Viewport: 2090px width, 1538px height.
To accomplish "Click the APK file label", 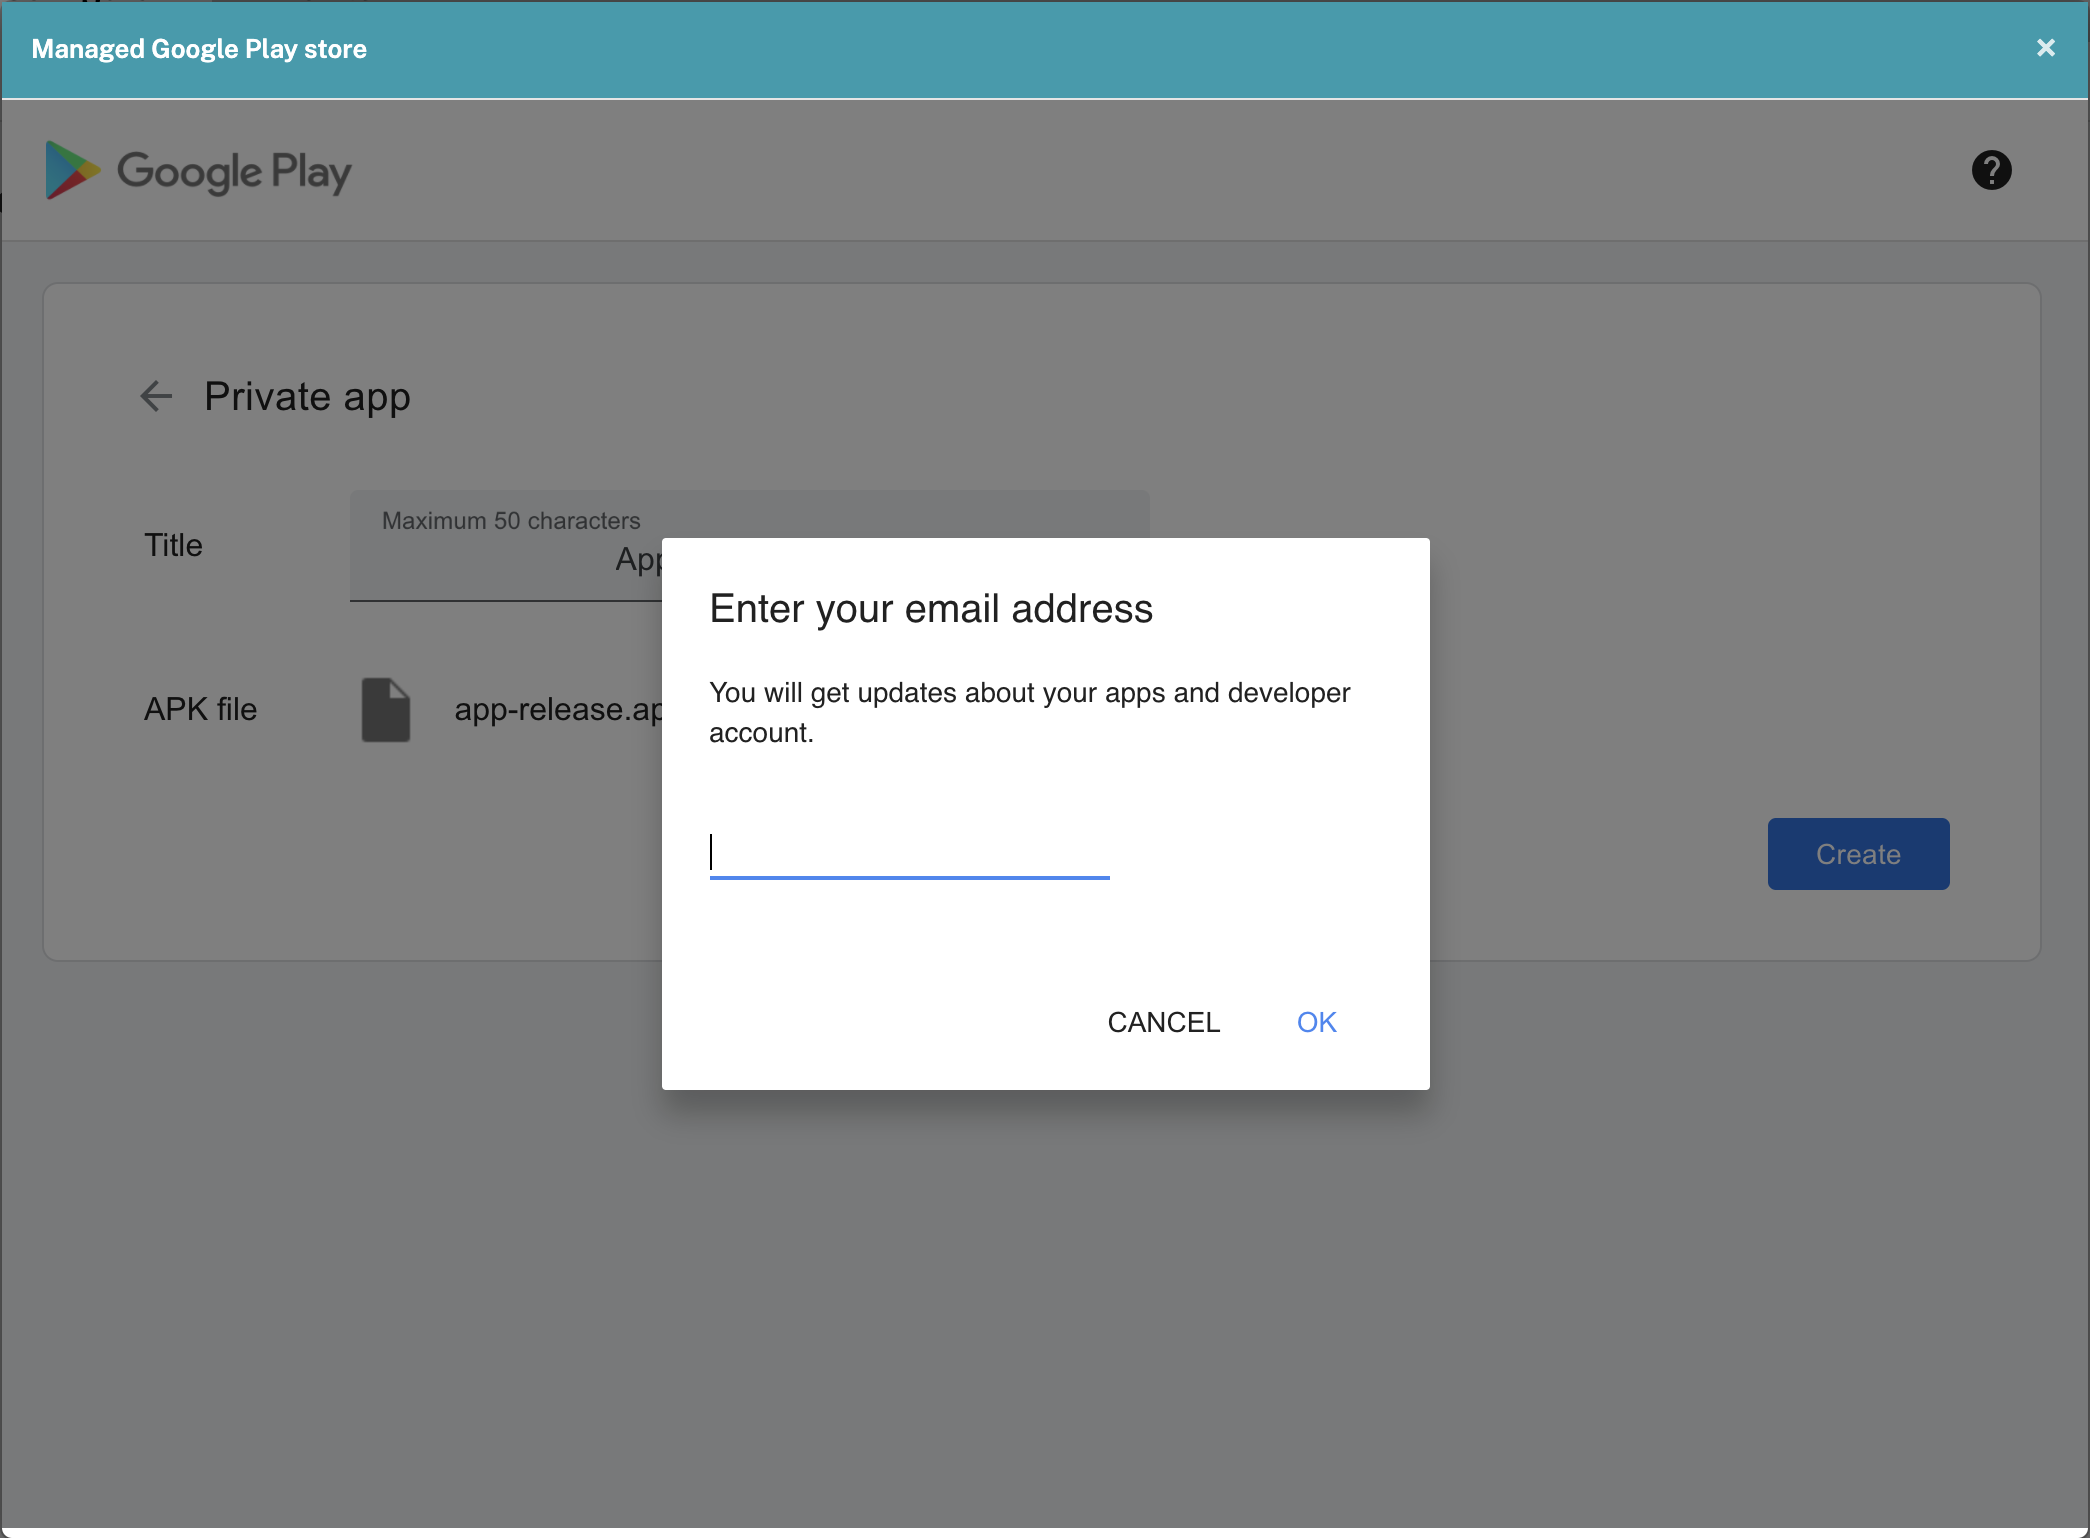I will pos(200,709).
